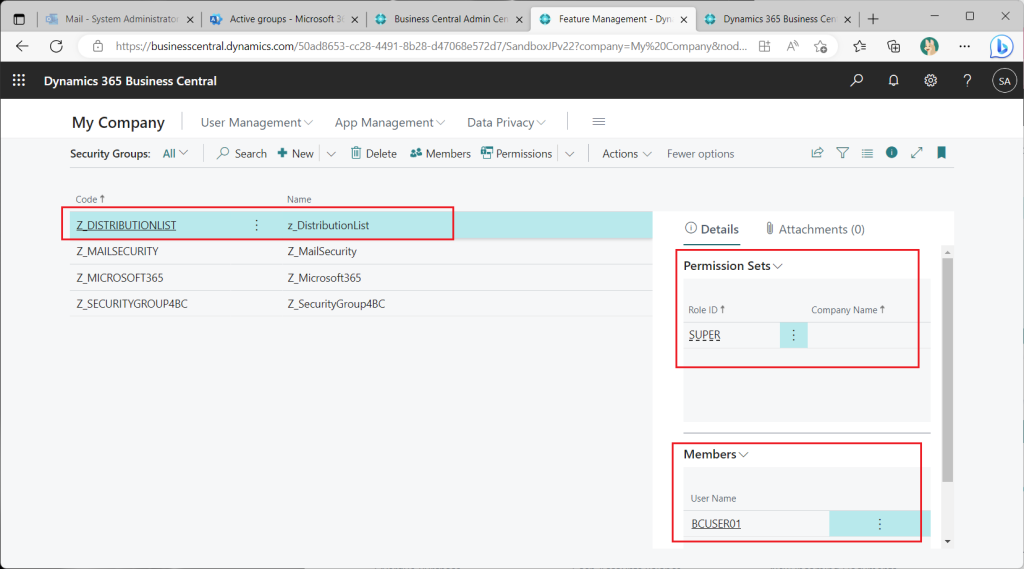Viewport: 1024px width, 569px height.
Task: Open read aloud icon in address bar
Action: 792,46
